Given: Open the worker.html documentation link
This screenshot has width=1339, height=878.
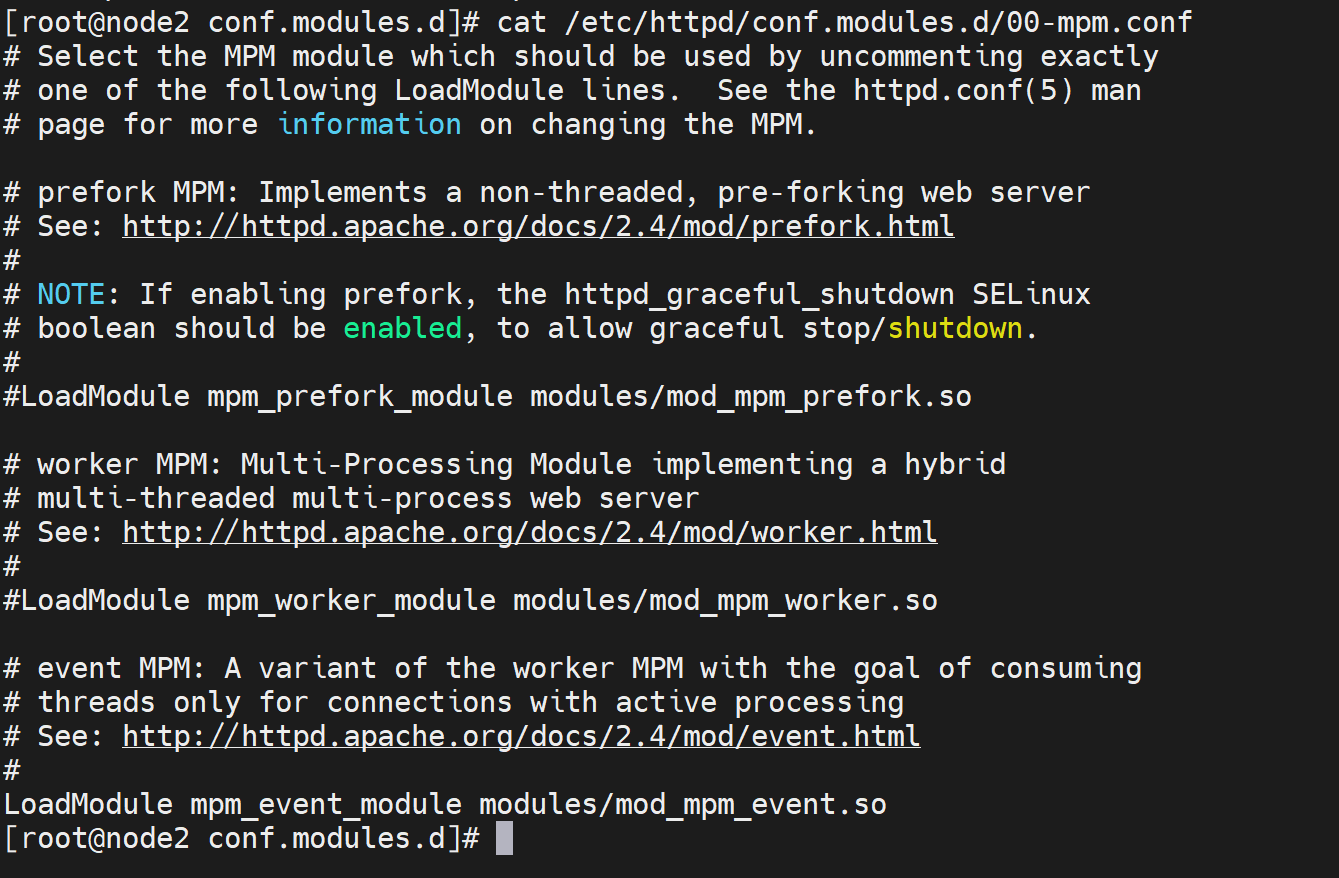Looking at the screenshot, I should [x=530, y=532].
